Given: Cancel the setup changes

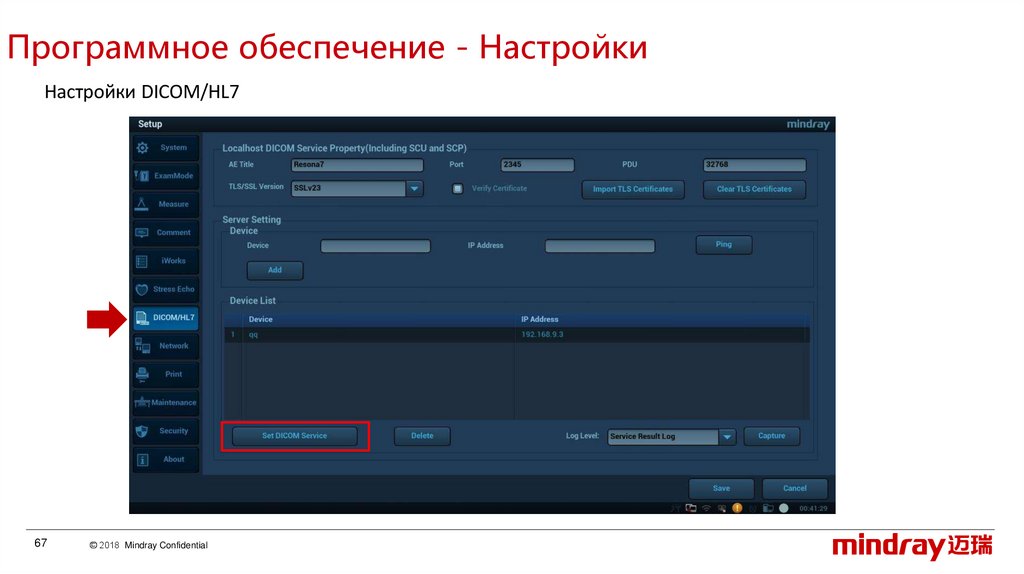Looking at the screenshot, I should 795,488.
